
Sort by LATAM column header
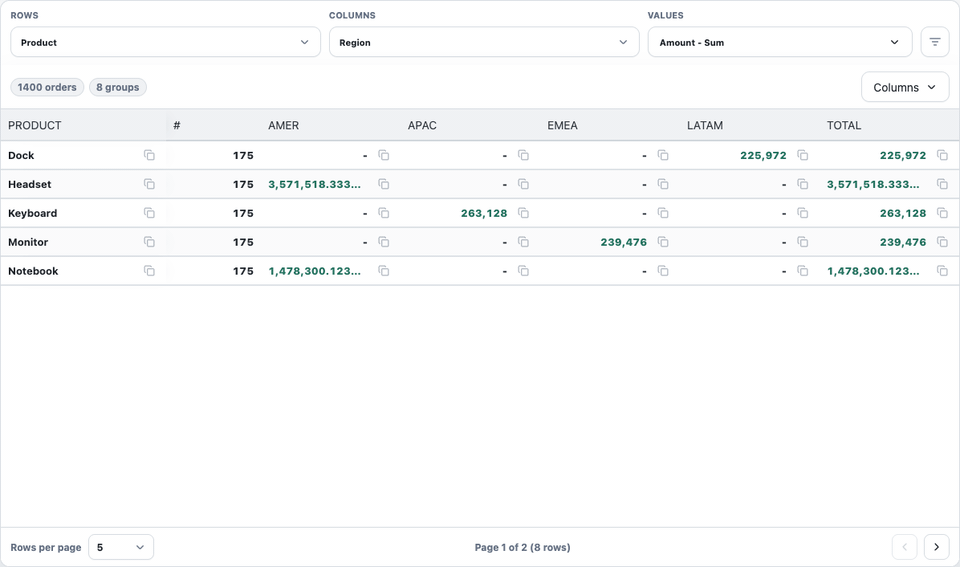click(x=705, y=125)
